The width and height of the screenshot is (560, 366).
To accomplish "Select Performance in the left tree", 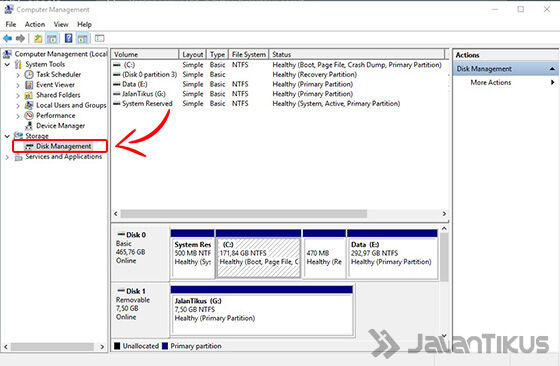I will click(55, 115).
